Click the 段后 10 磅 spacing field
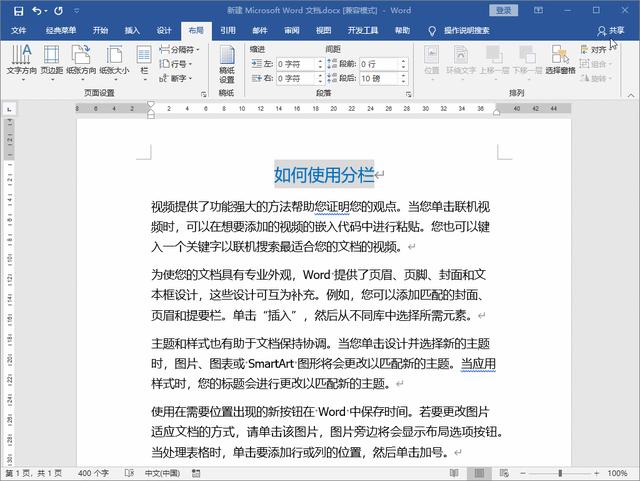 [x=378, y=78]
